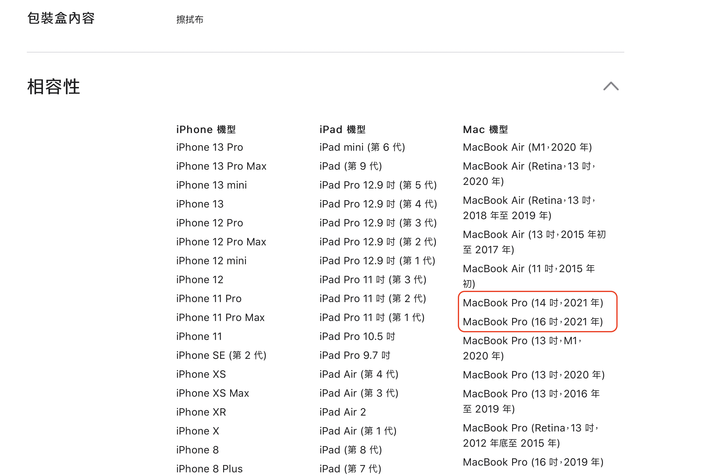Select MacBook Pro (14 吋, 2021 年)

click(x=533, y=303)
